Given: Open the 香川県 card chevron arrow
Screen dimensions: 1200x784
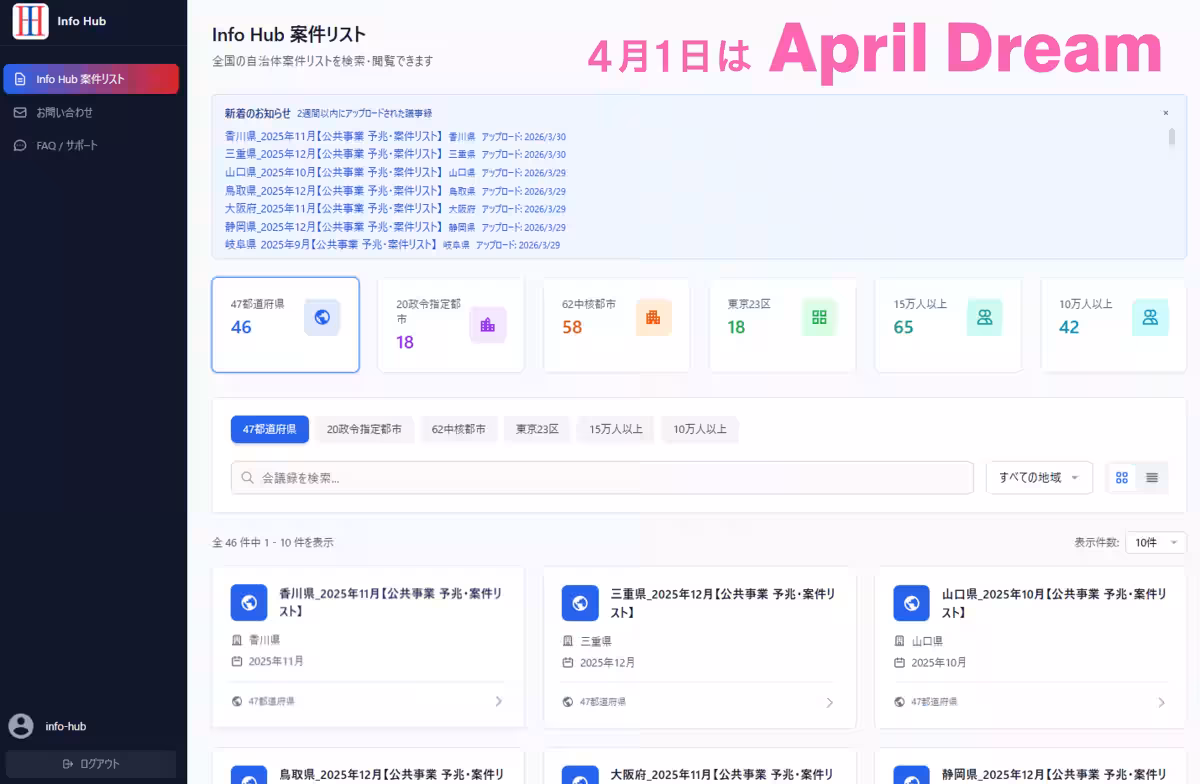Looking at the screenshot, I should click(x=499, y=701).
